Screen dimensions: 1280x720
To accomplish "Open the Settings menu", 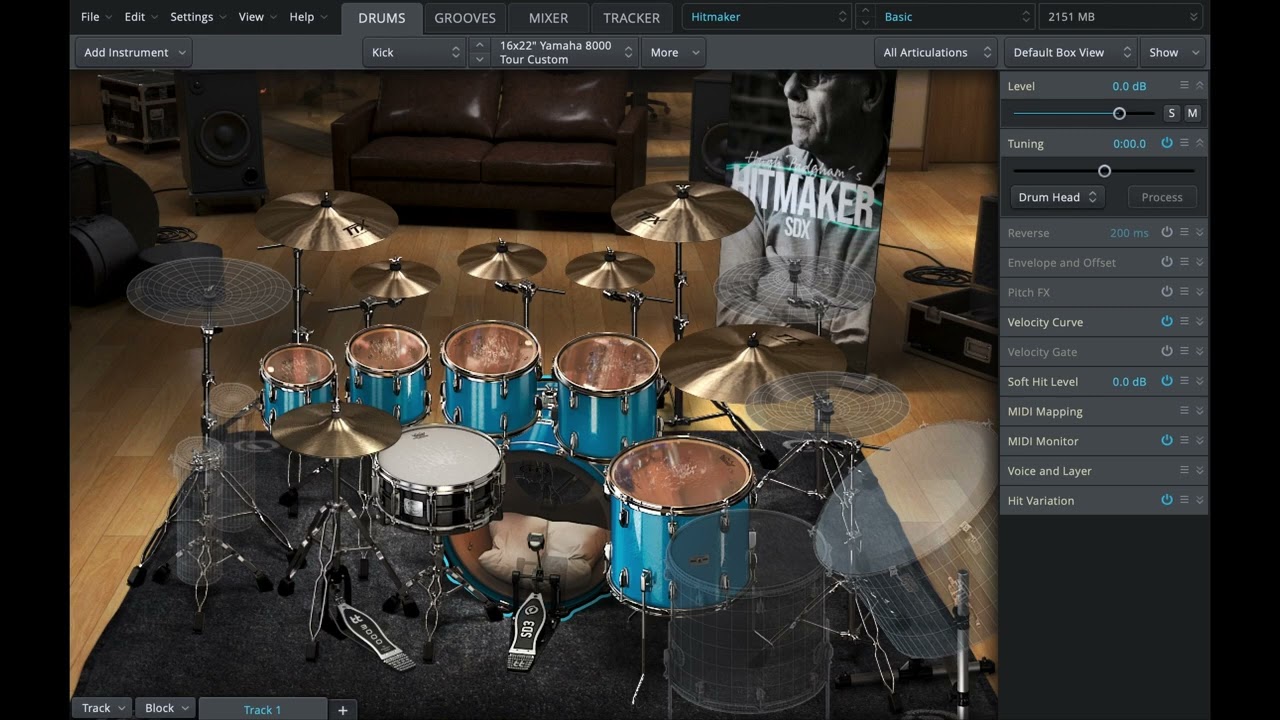I will 198,17.
